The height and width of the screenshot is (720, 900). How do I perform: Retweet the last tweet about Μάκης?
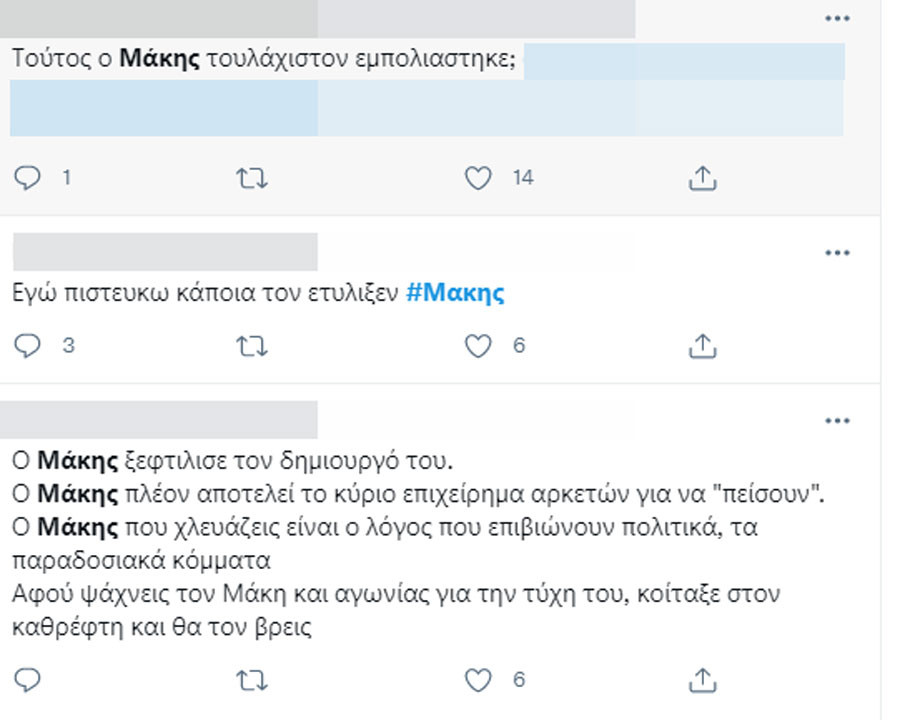pos(252,680)
